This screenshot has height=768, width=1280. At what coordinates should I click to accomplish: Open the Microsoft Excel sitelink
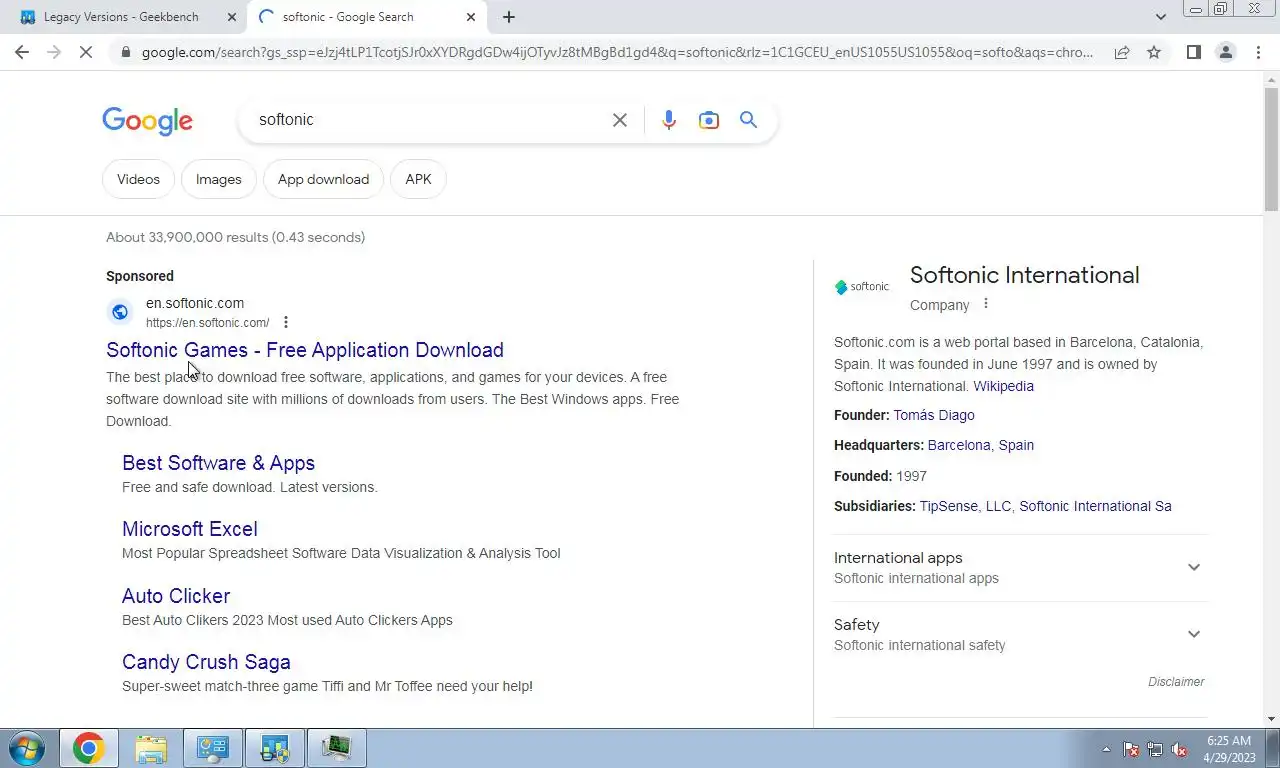[190, 529]
